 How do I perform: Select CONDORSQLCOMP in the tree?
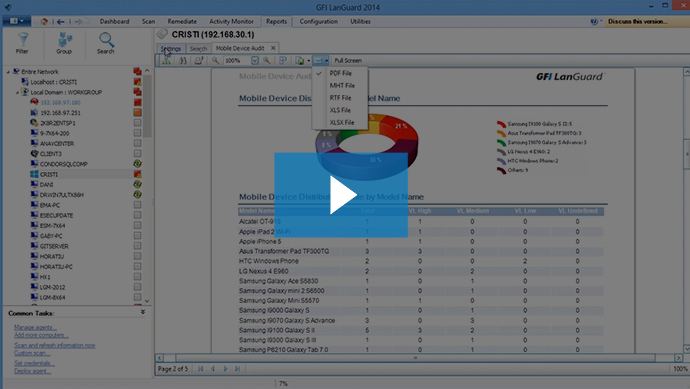(x=63, y=164)
